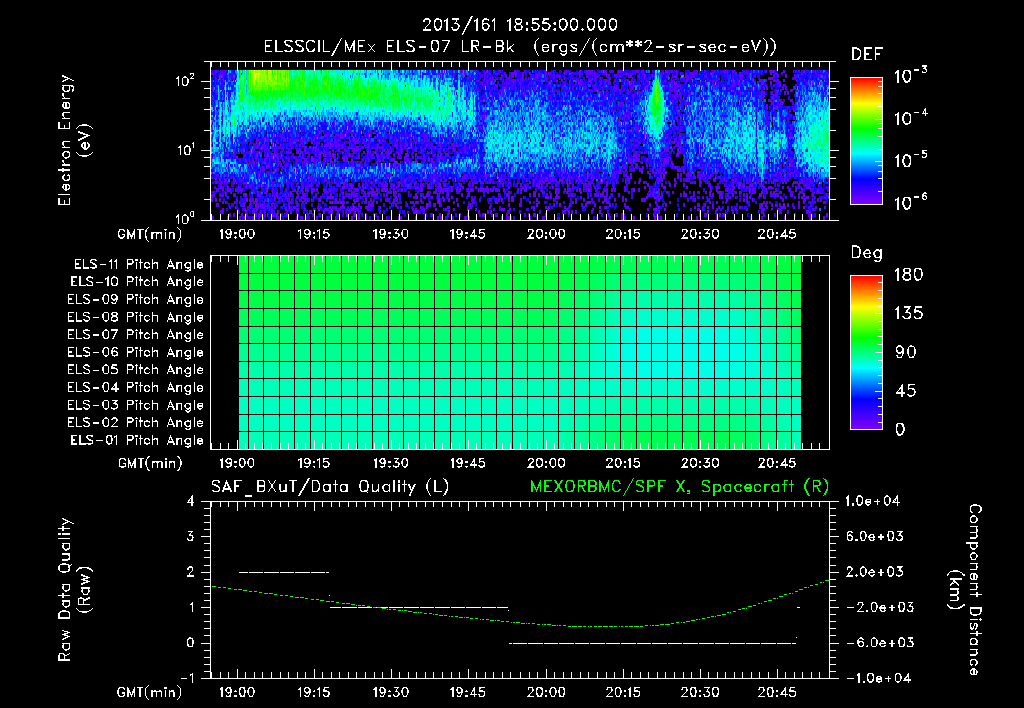Click the ELS-02 Pitch Angle row label
Viewport: 1024px width, 708px height.
pos(136,423)
